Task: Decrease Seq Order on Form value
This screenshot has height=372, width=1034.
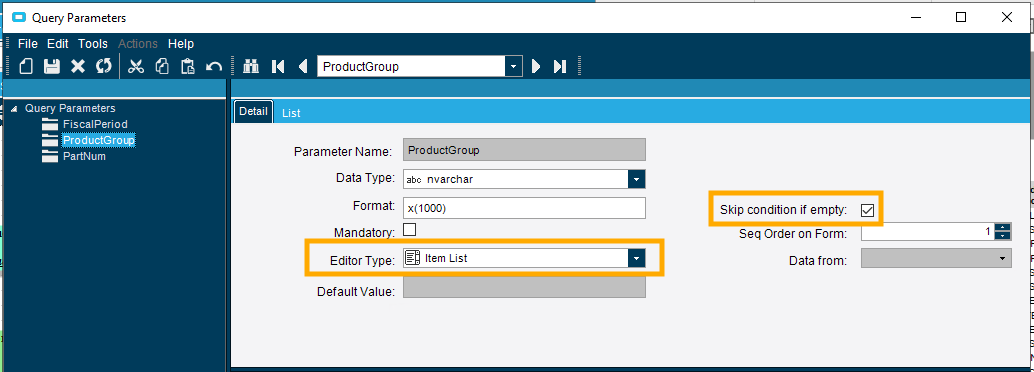Action: (1003, 235)
